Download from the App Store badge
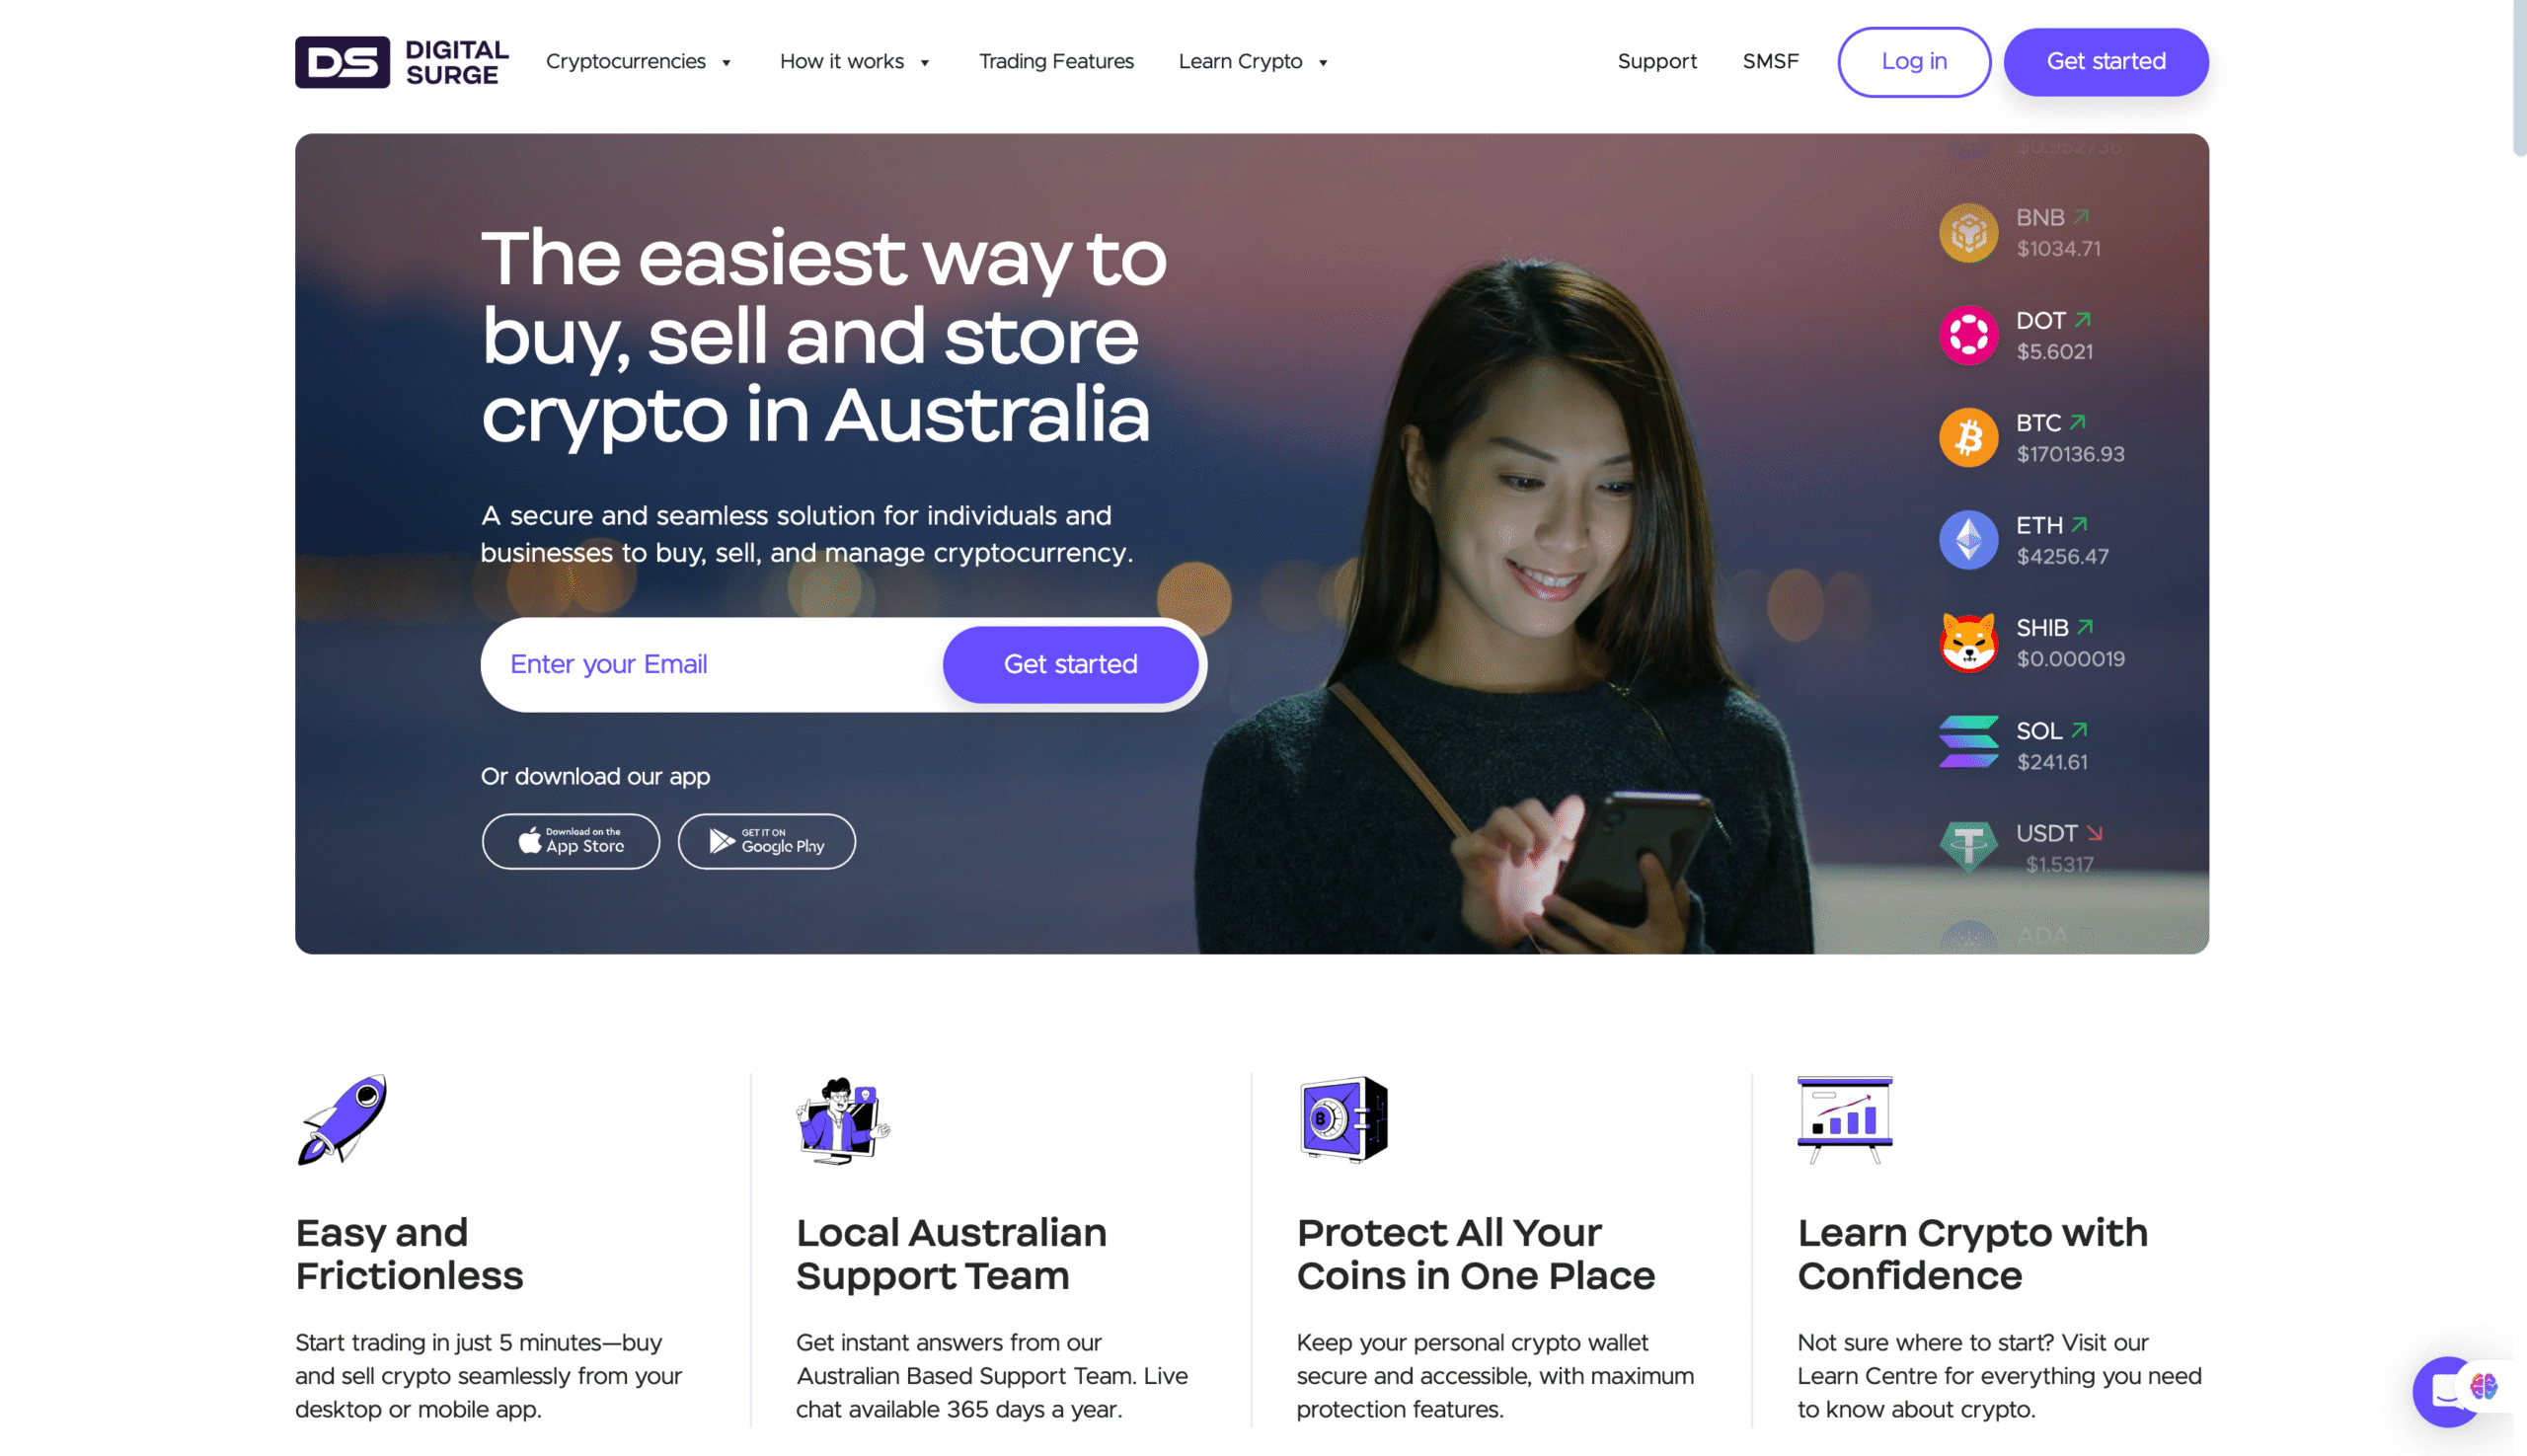 pos(570,841)
